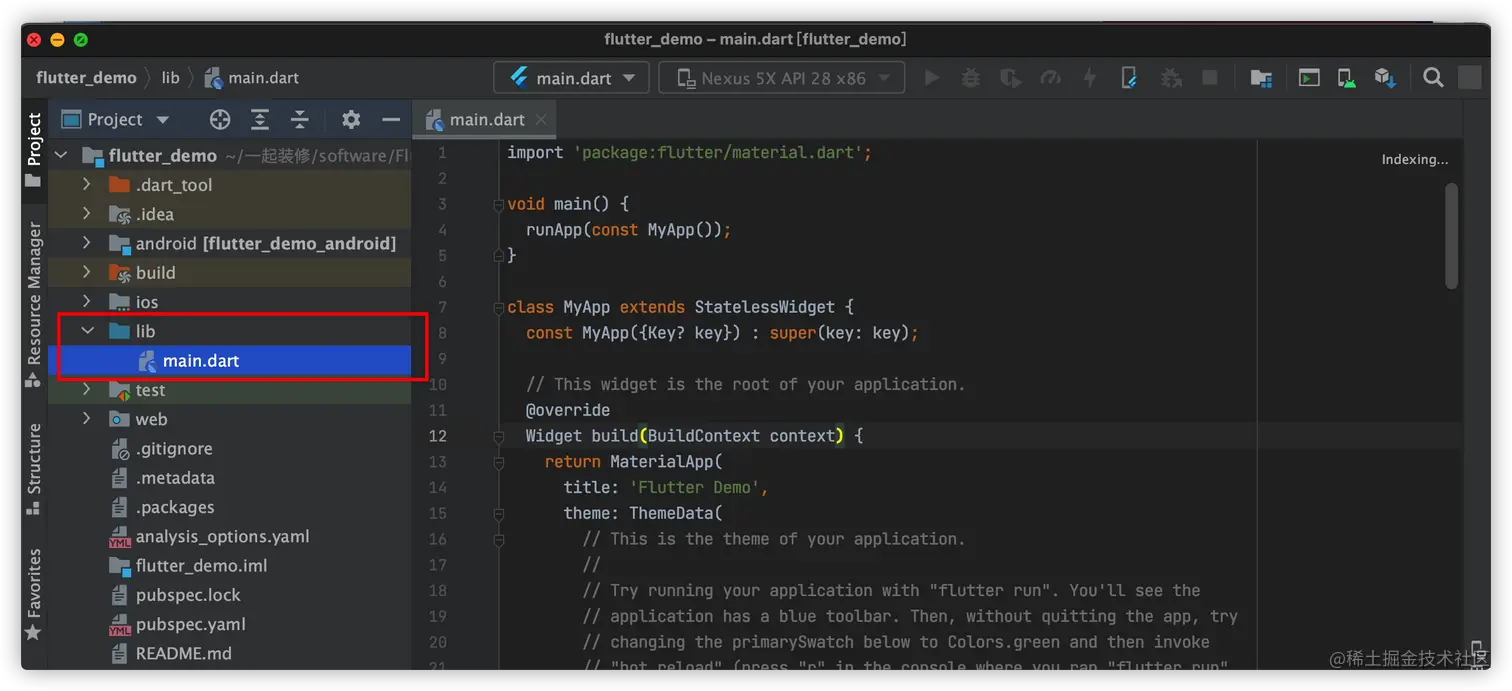Open the Structure side tab
This screenshot has width=1512, height=691.
(34, 469)
